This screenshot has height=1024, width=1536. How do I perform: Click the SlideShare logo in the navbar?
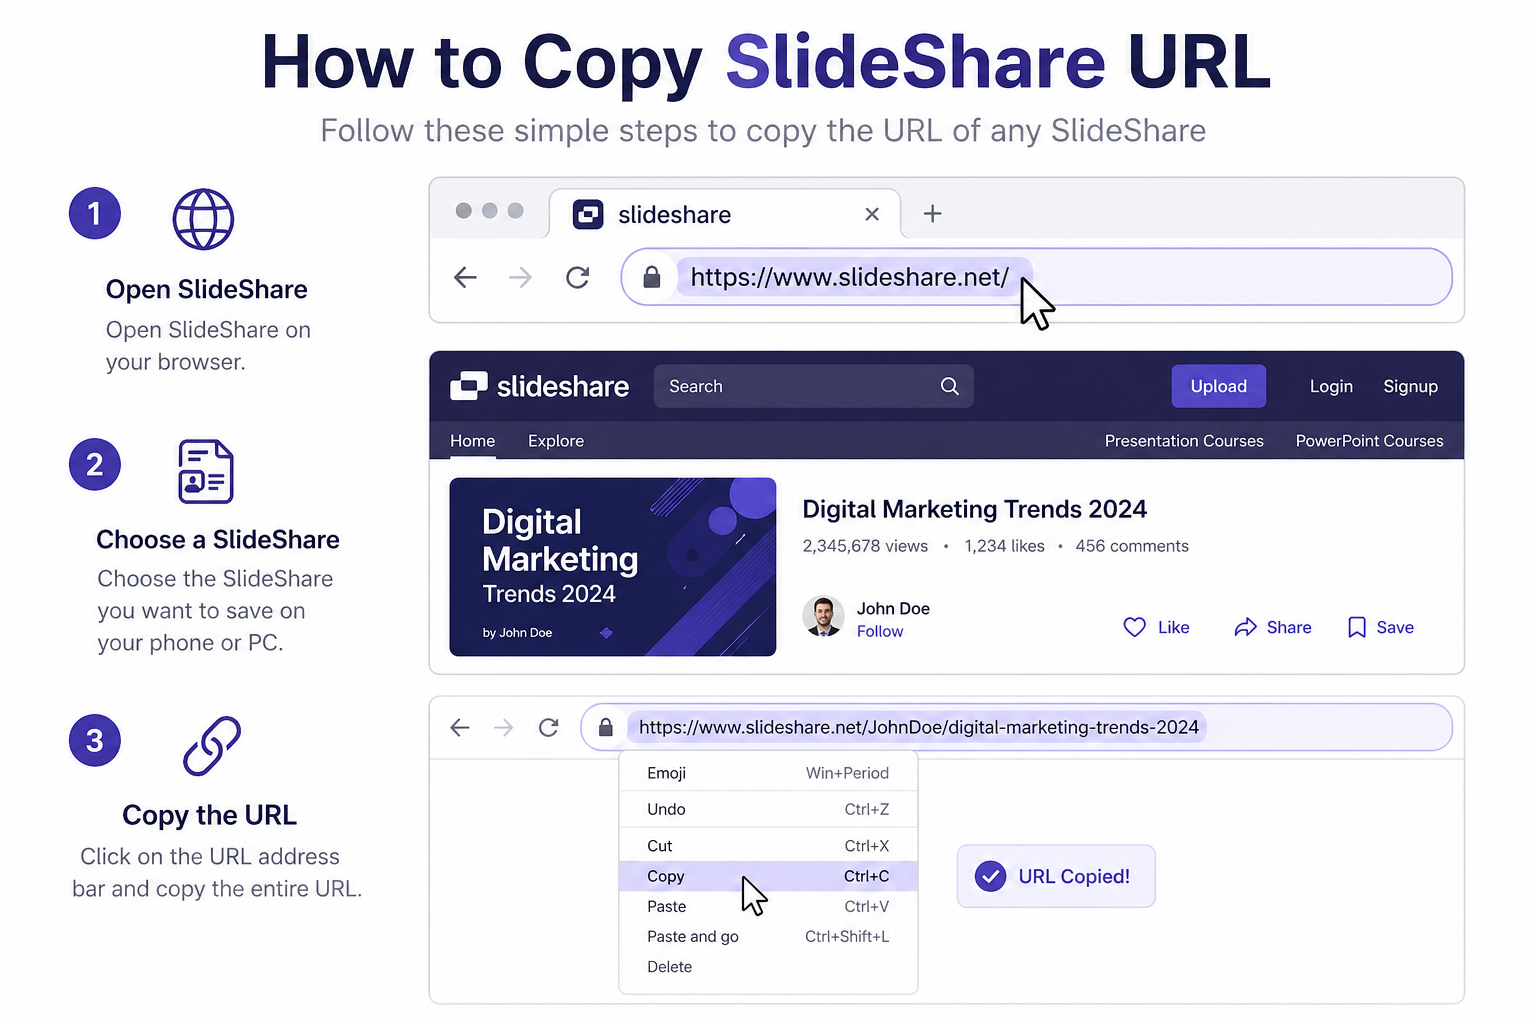(540, 386)
